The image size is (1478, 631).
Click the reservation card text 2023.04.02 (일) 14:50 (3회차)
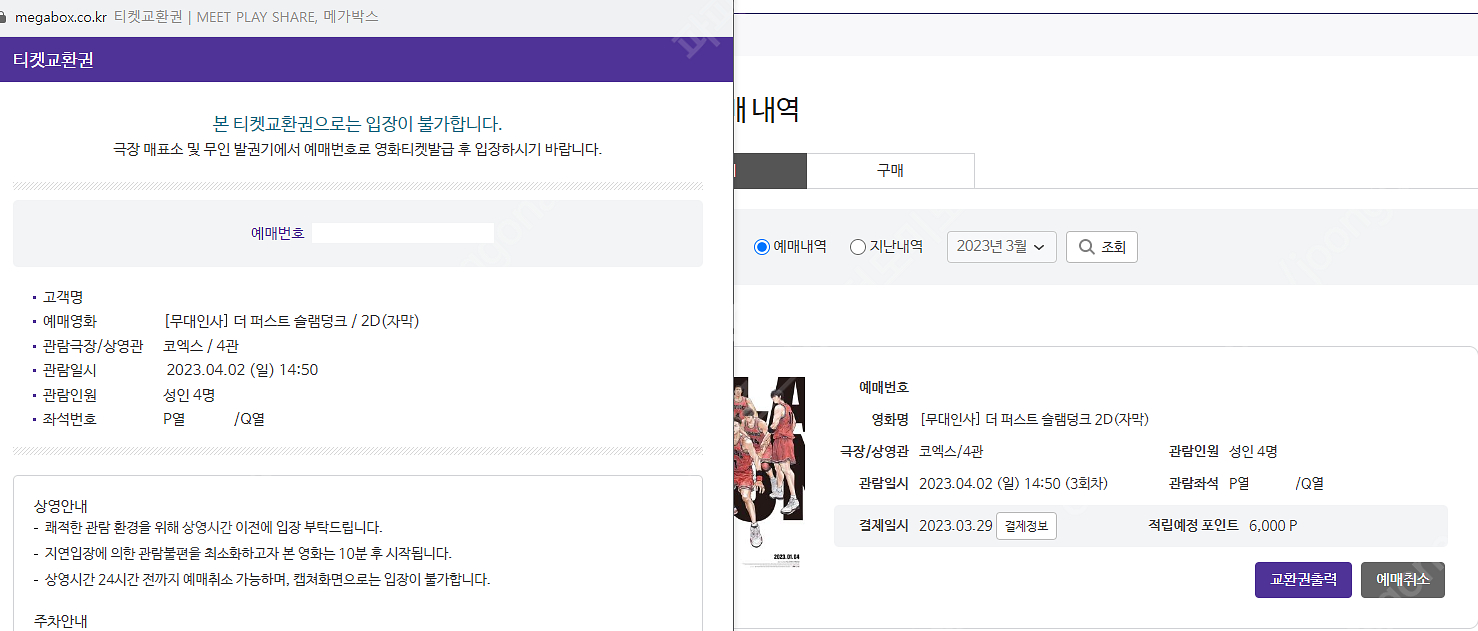tap(1013, 483)
